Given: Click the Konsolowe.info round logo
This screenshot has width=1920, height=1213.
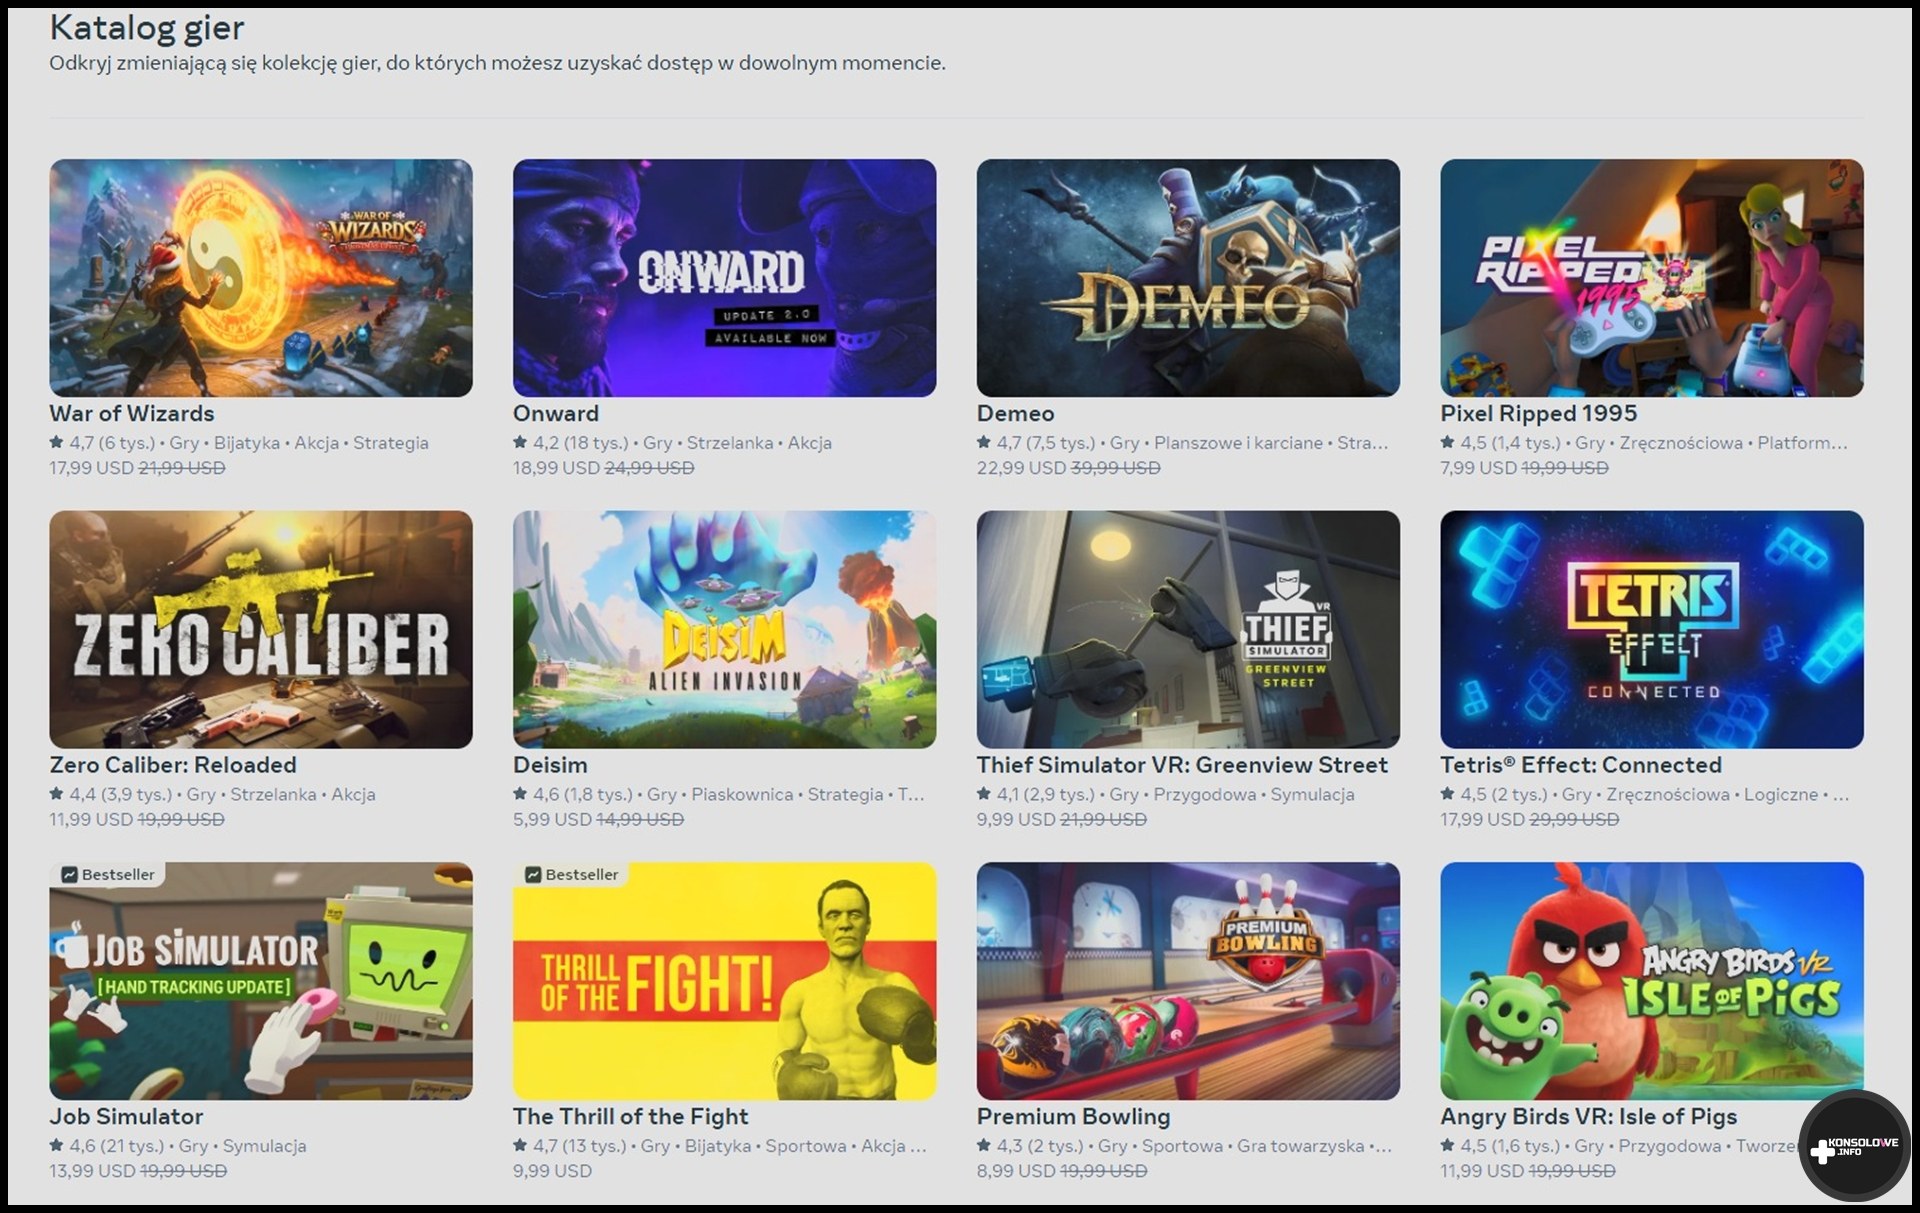Looking at the screenshot, I should [x=1855, y=1146].
